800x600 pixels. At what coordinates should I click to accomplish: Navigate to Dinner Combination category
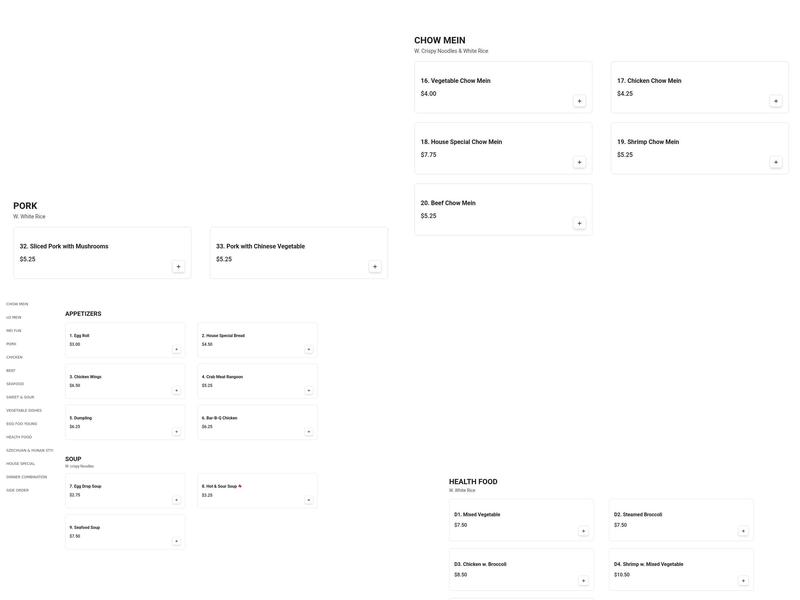(27, 477)
